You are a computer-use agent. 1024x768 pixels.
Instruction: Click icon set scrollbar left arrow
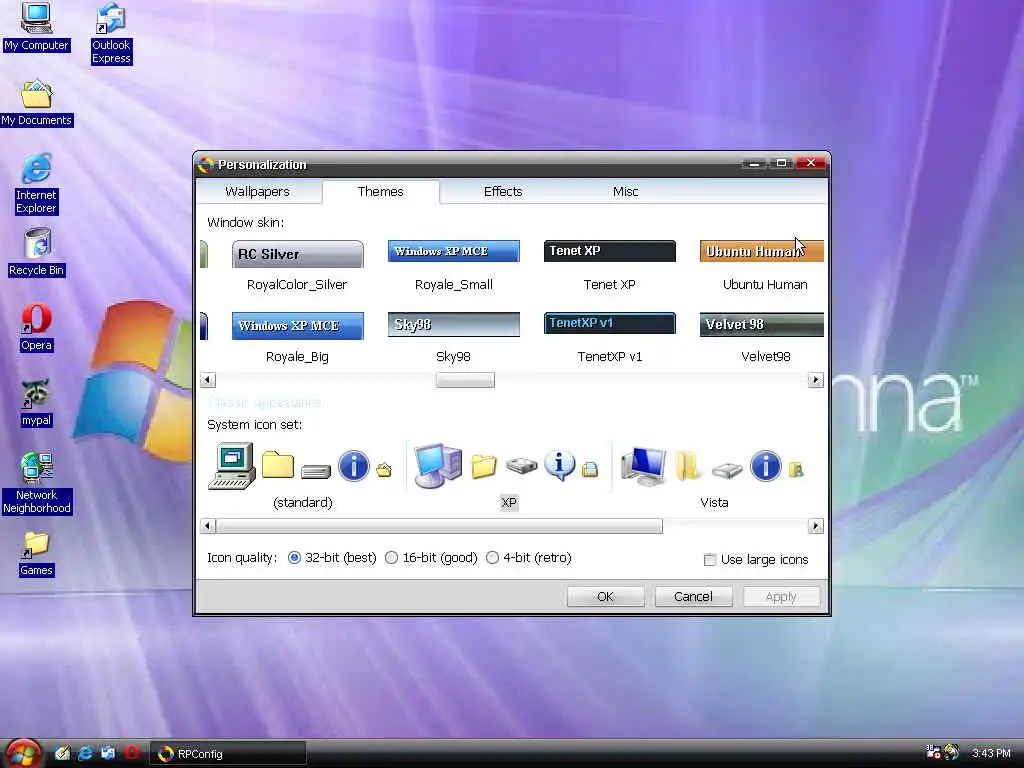(x=208, y=526)
